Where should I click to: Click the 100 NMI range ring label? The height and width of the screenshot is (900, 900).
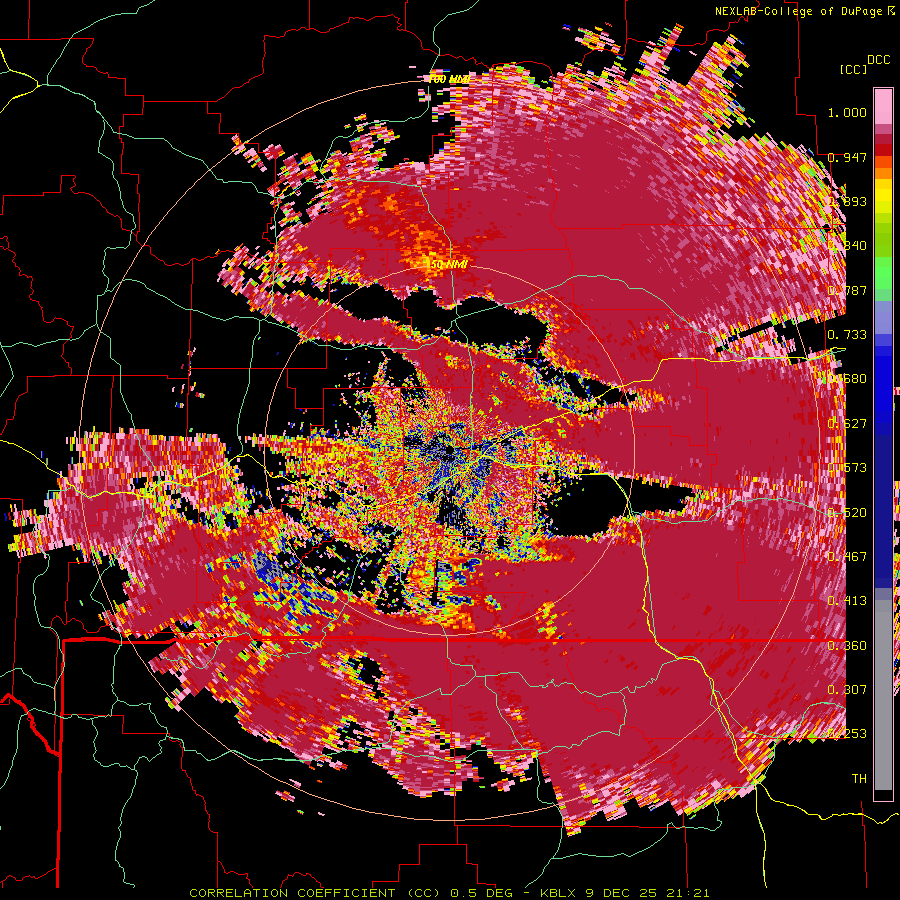click(449, 79)
